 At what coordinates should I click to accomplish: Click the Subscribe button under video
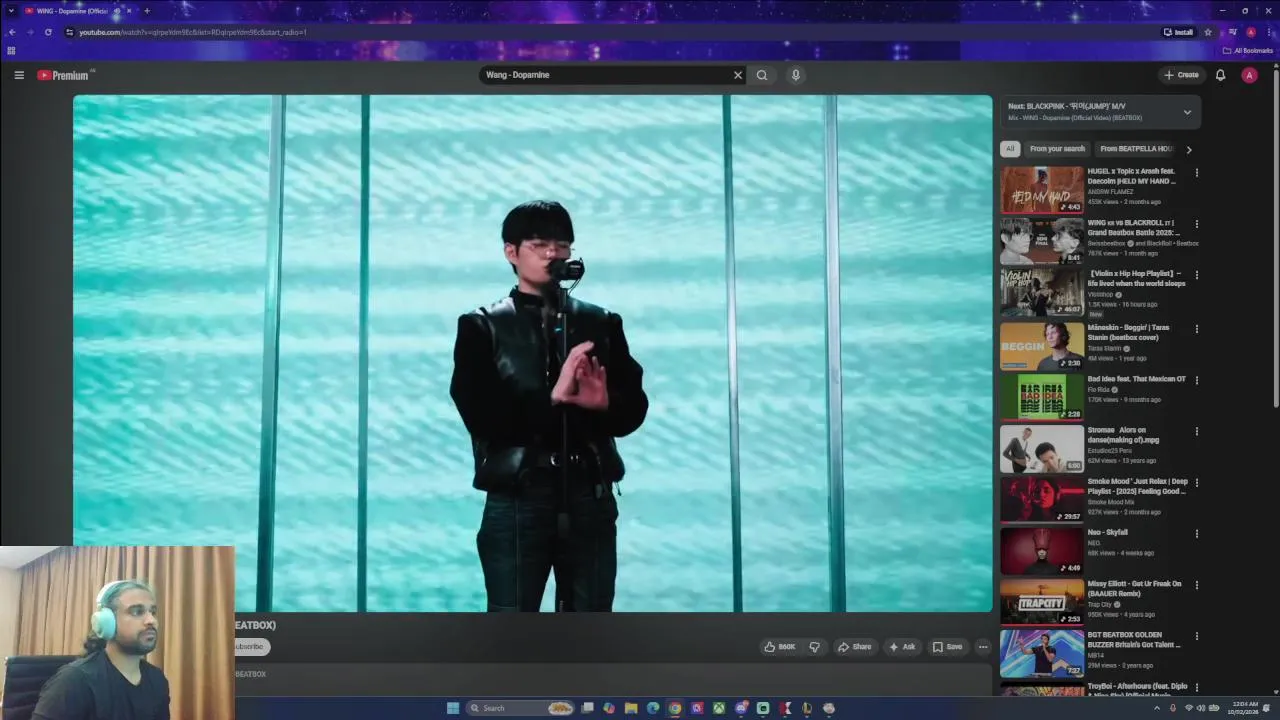click(250, 647)
